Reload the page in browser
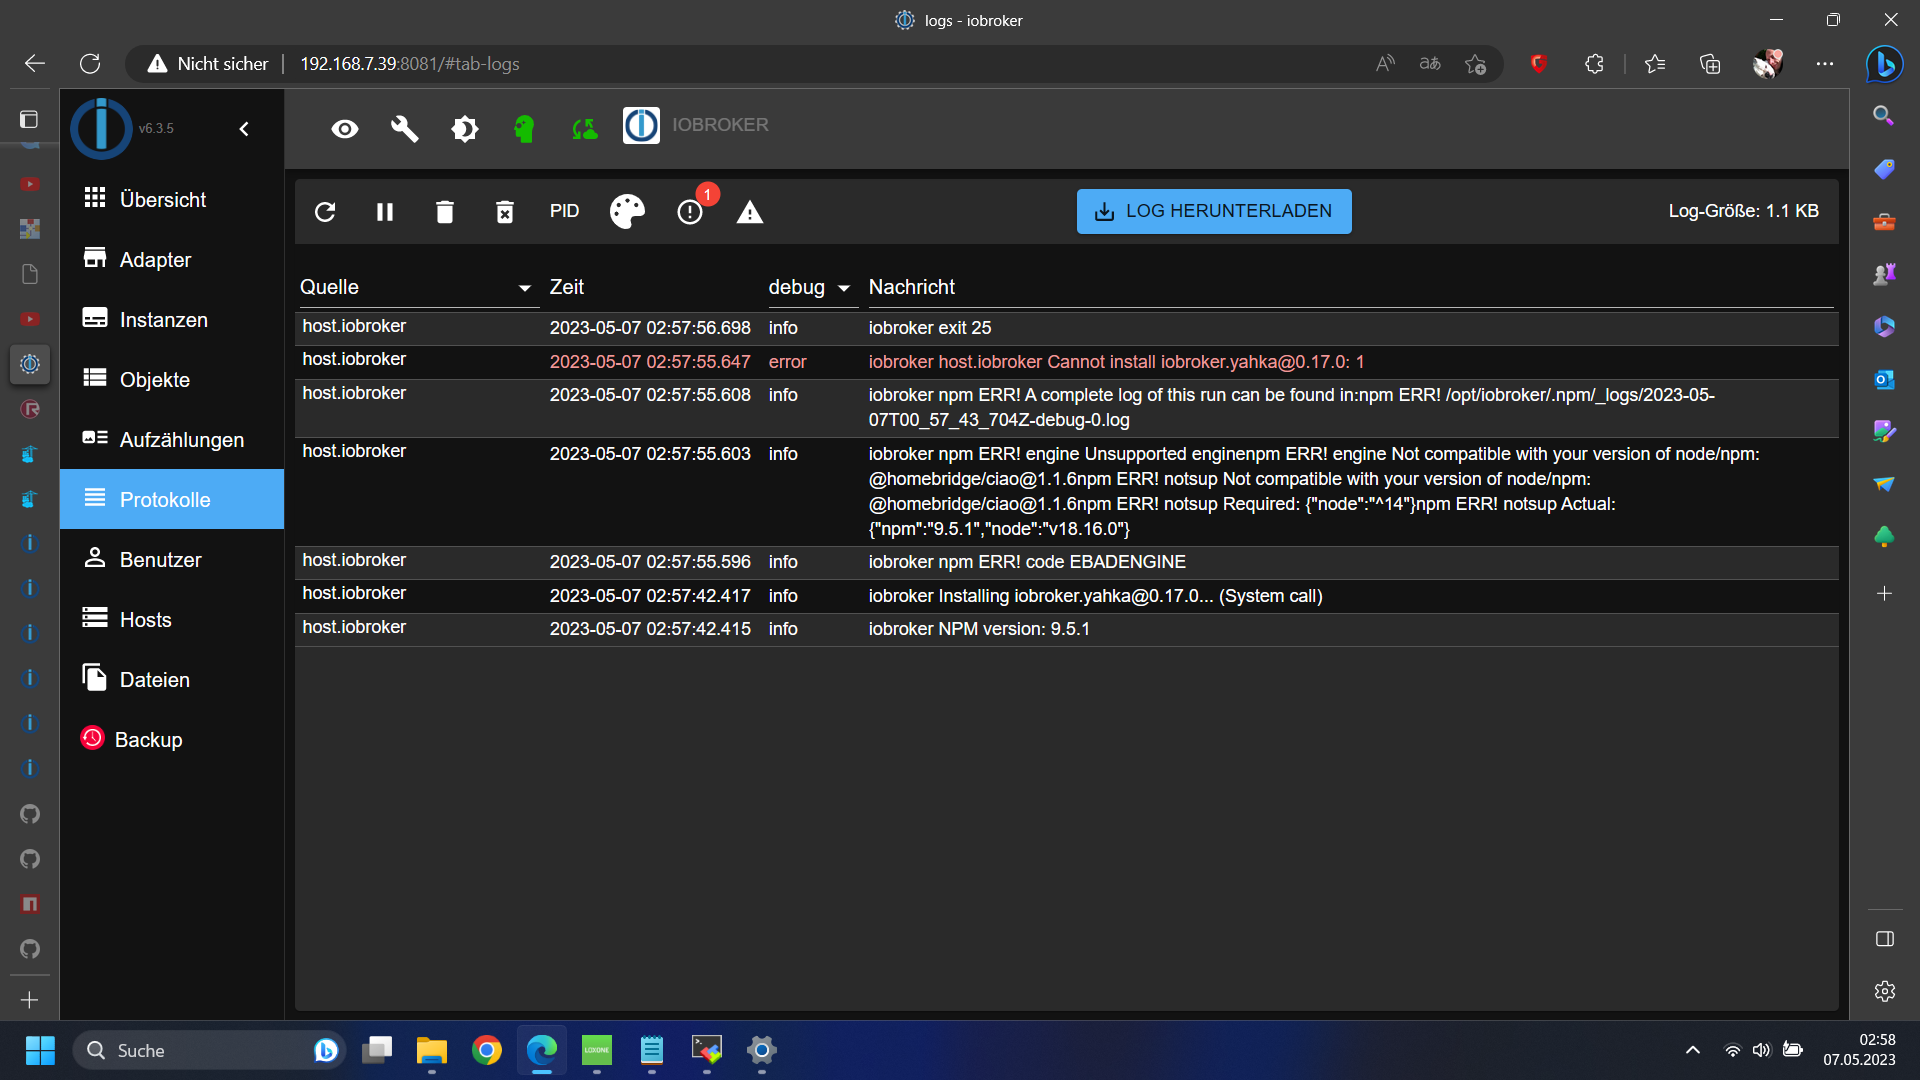 [x=90, y=64]
